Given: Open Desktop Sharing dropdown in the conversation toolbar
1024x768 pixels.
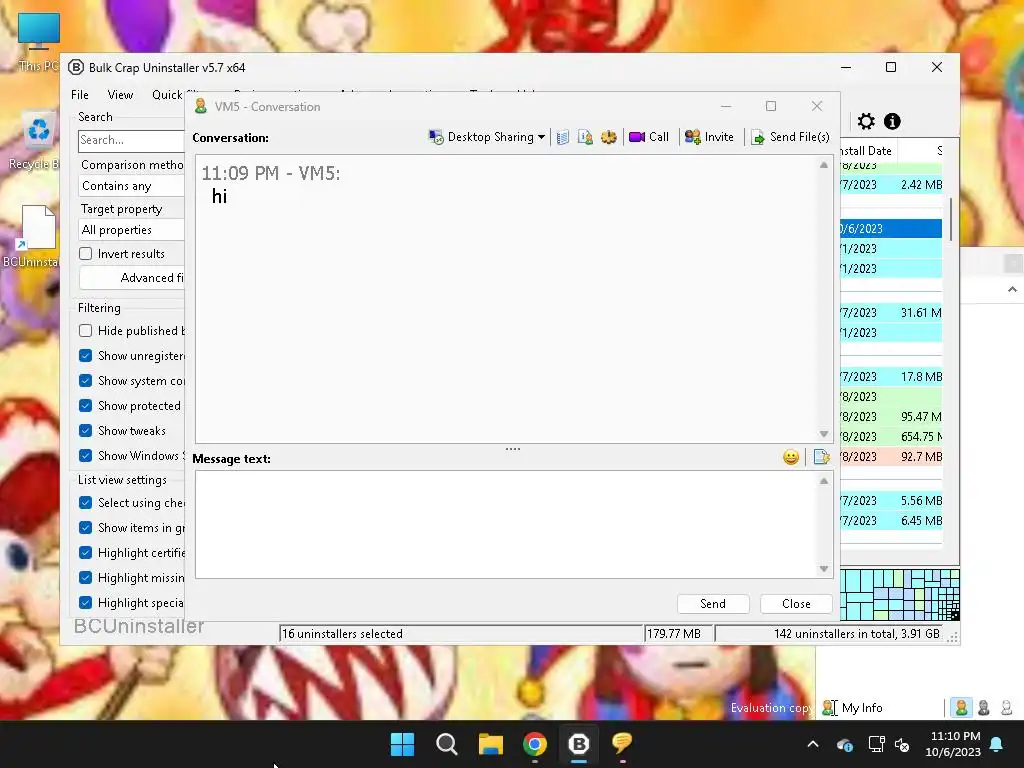Looking at the screenshot, I should pos(487,137).
